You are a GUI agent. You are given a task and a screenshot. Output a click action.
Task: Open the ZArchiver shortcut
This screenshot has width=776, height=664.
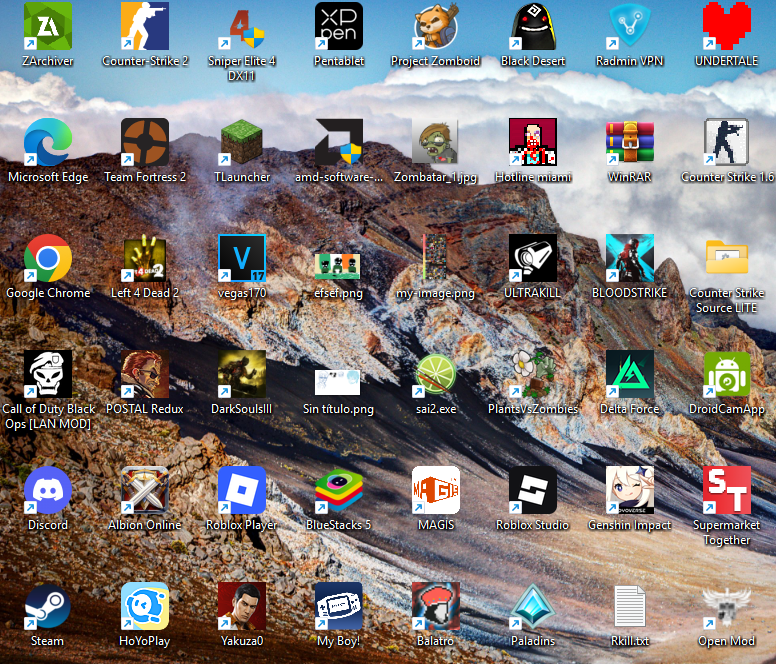pos(48,26)
